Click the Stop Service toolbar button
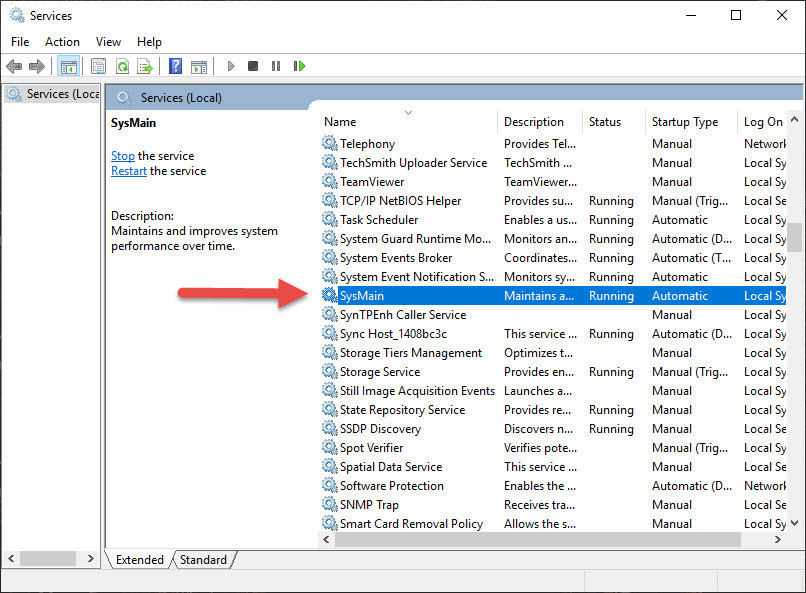 pyautogui.click(x=253, y=66)
